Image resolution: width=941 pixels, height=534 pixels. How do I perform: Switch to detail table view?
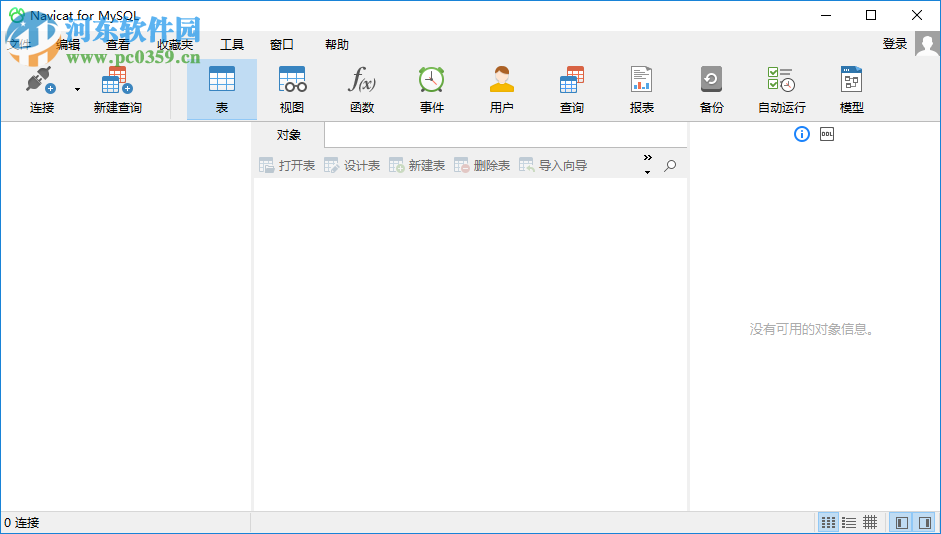(x=870, y=523)
